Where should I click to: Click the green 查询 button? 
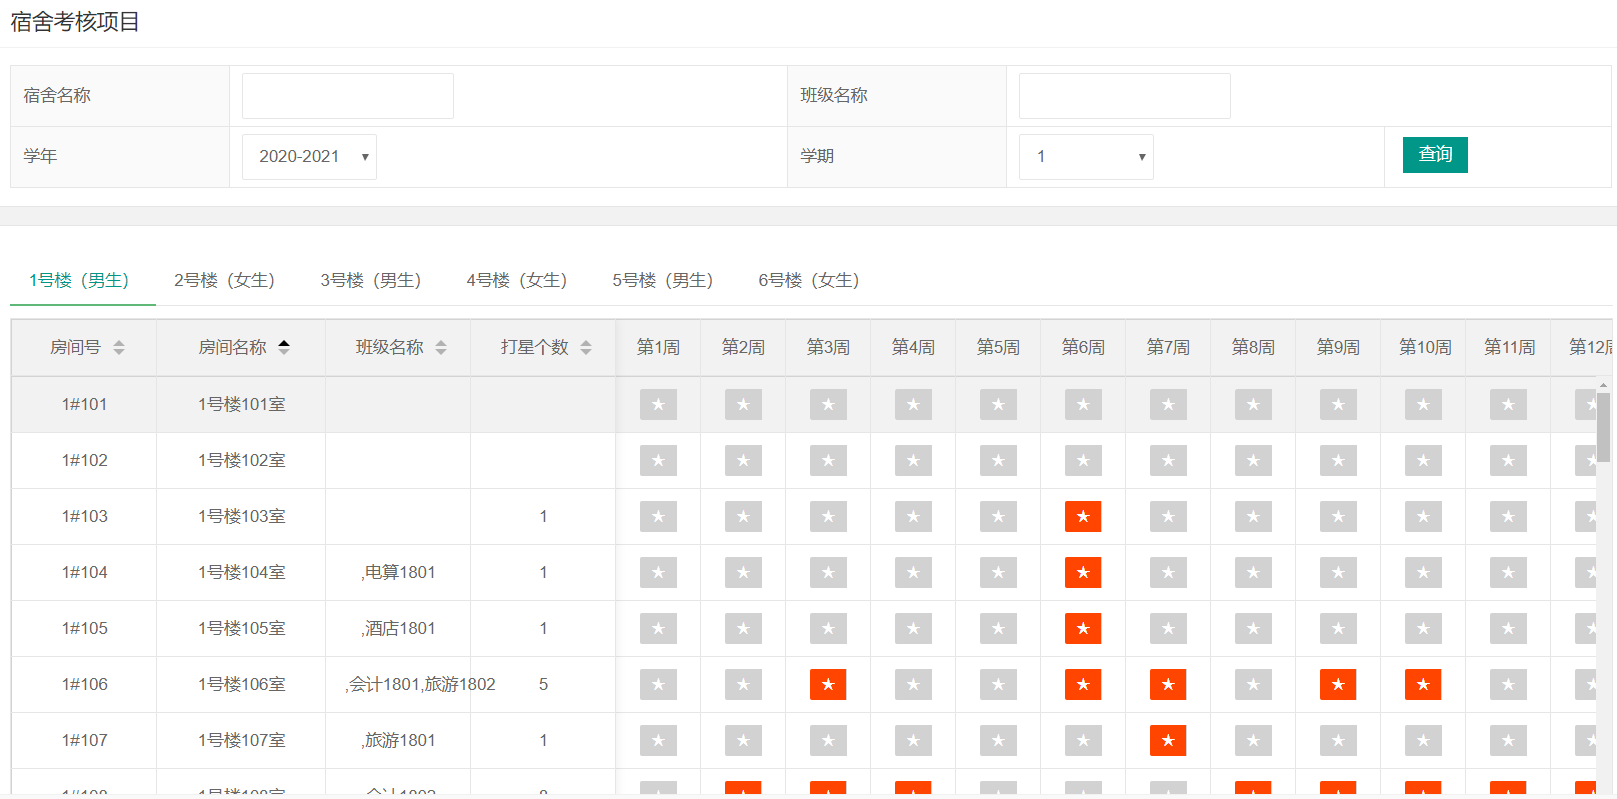(x=1435, y=155)
